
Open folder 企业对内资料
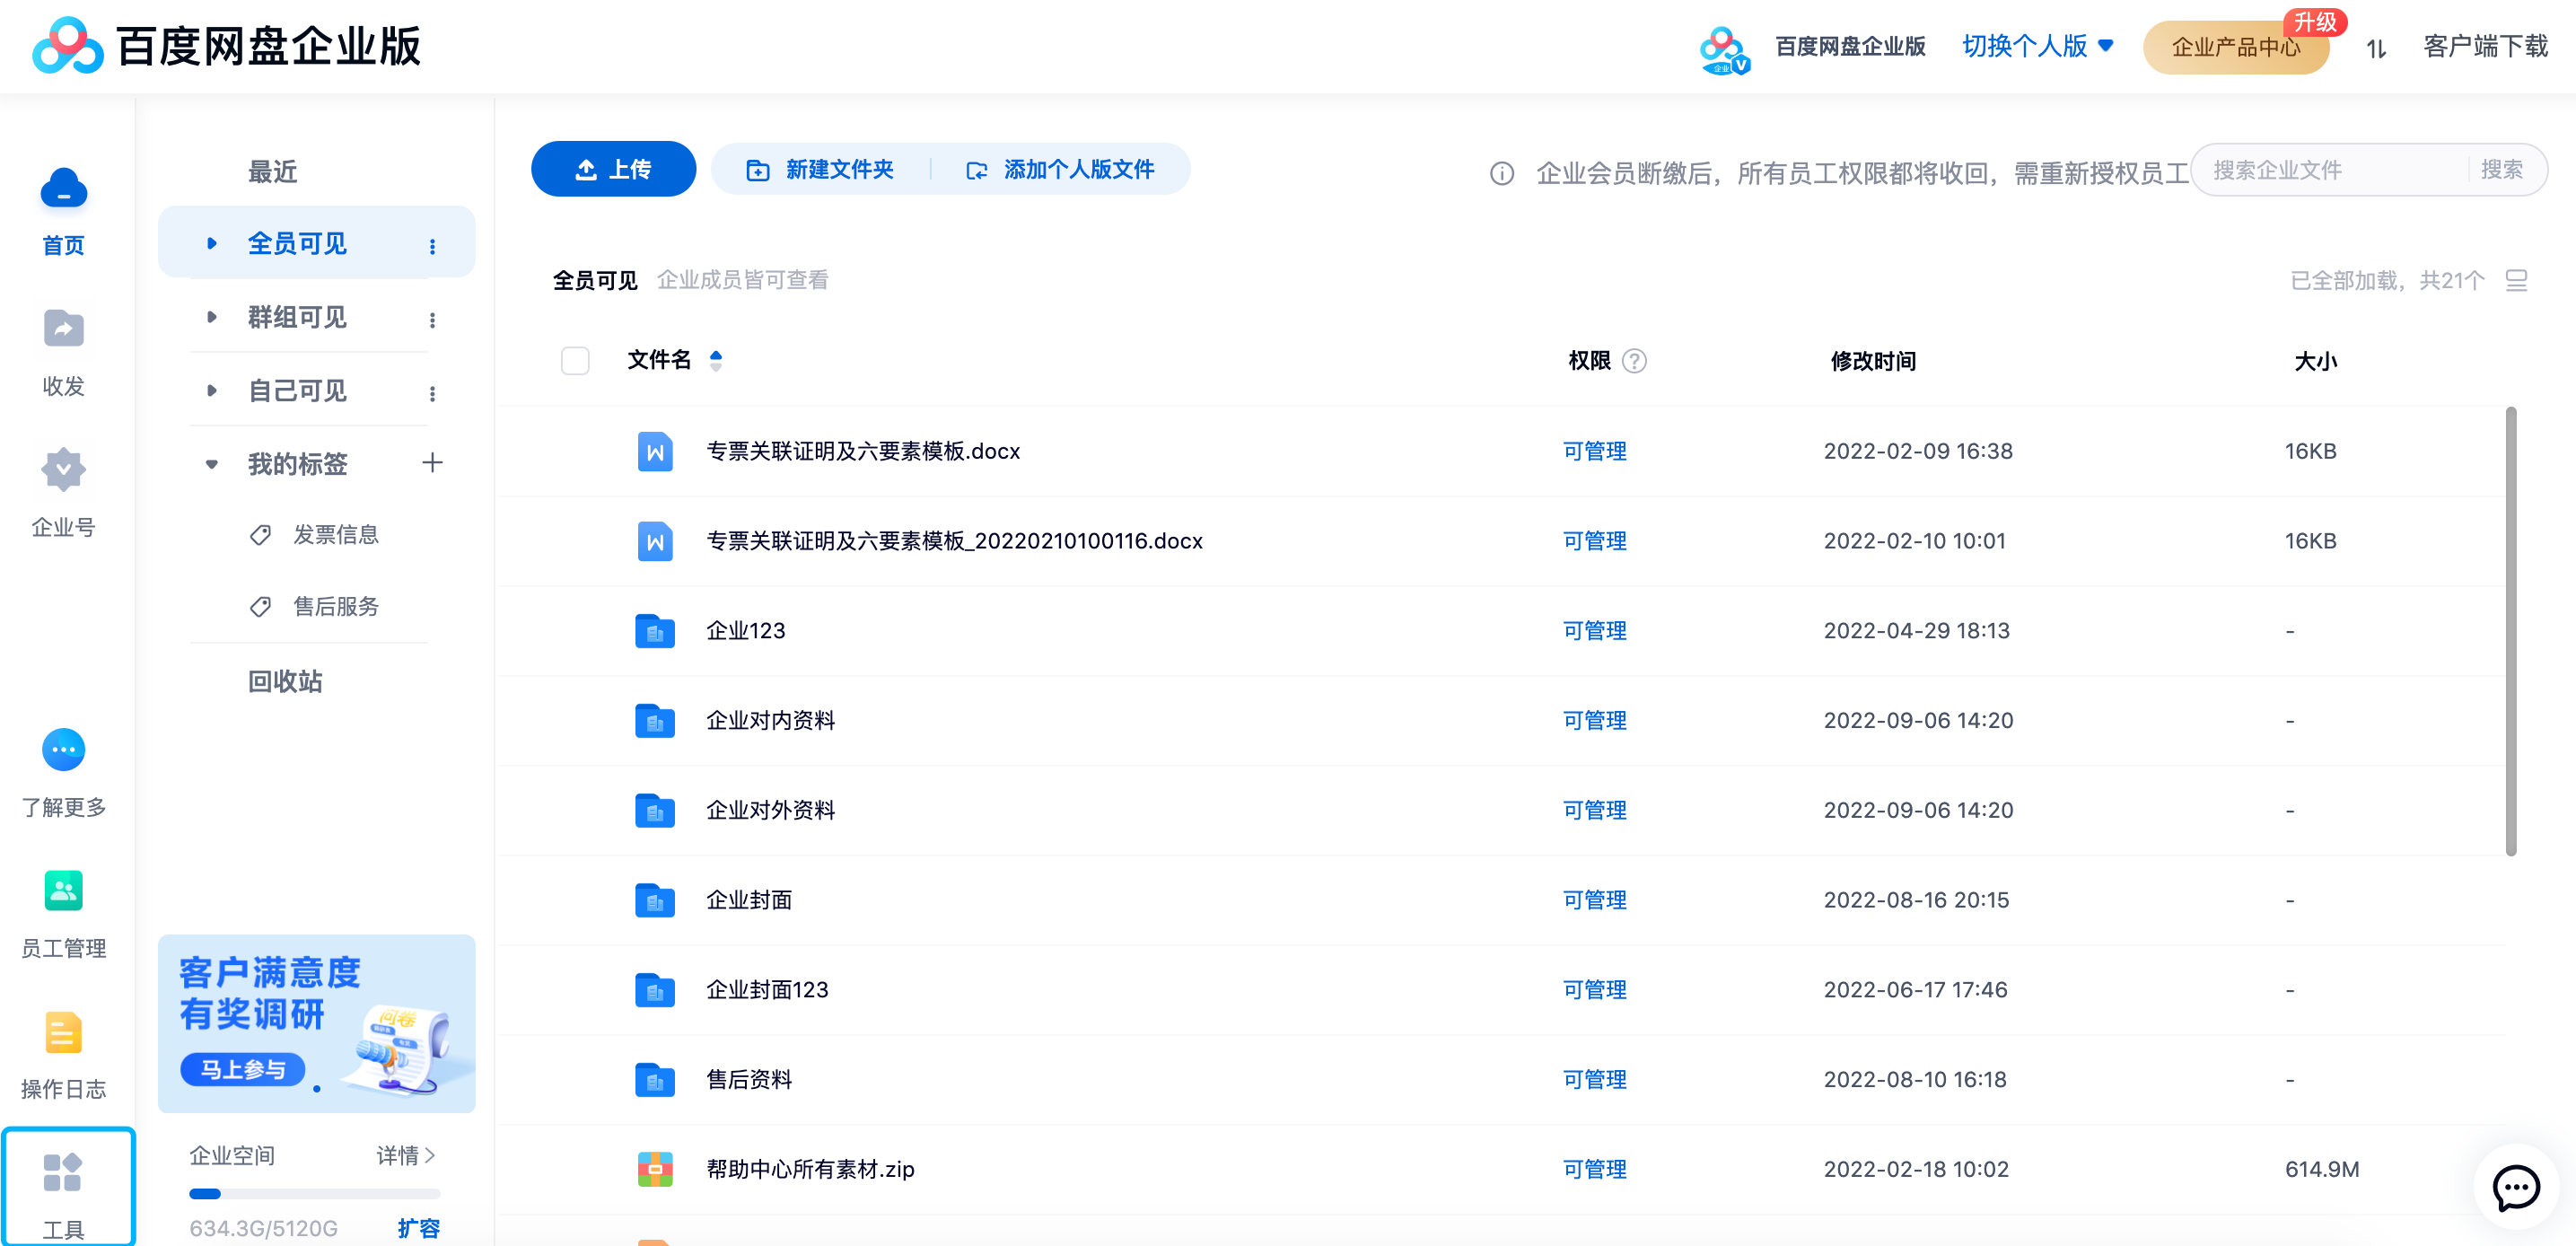770,721
